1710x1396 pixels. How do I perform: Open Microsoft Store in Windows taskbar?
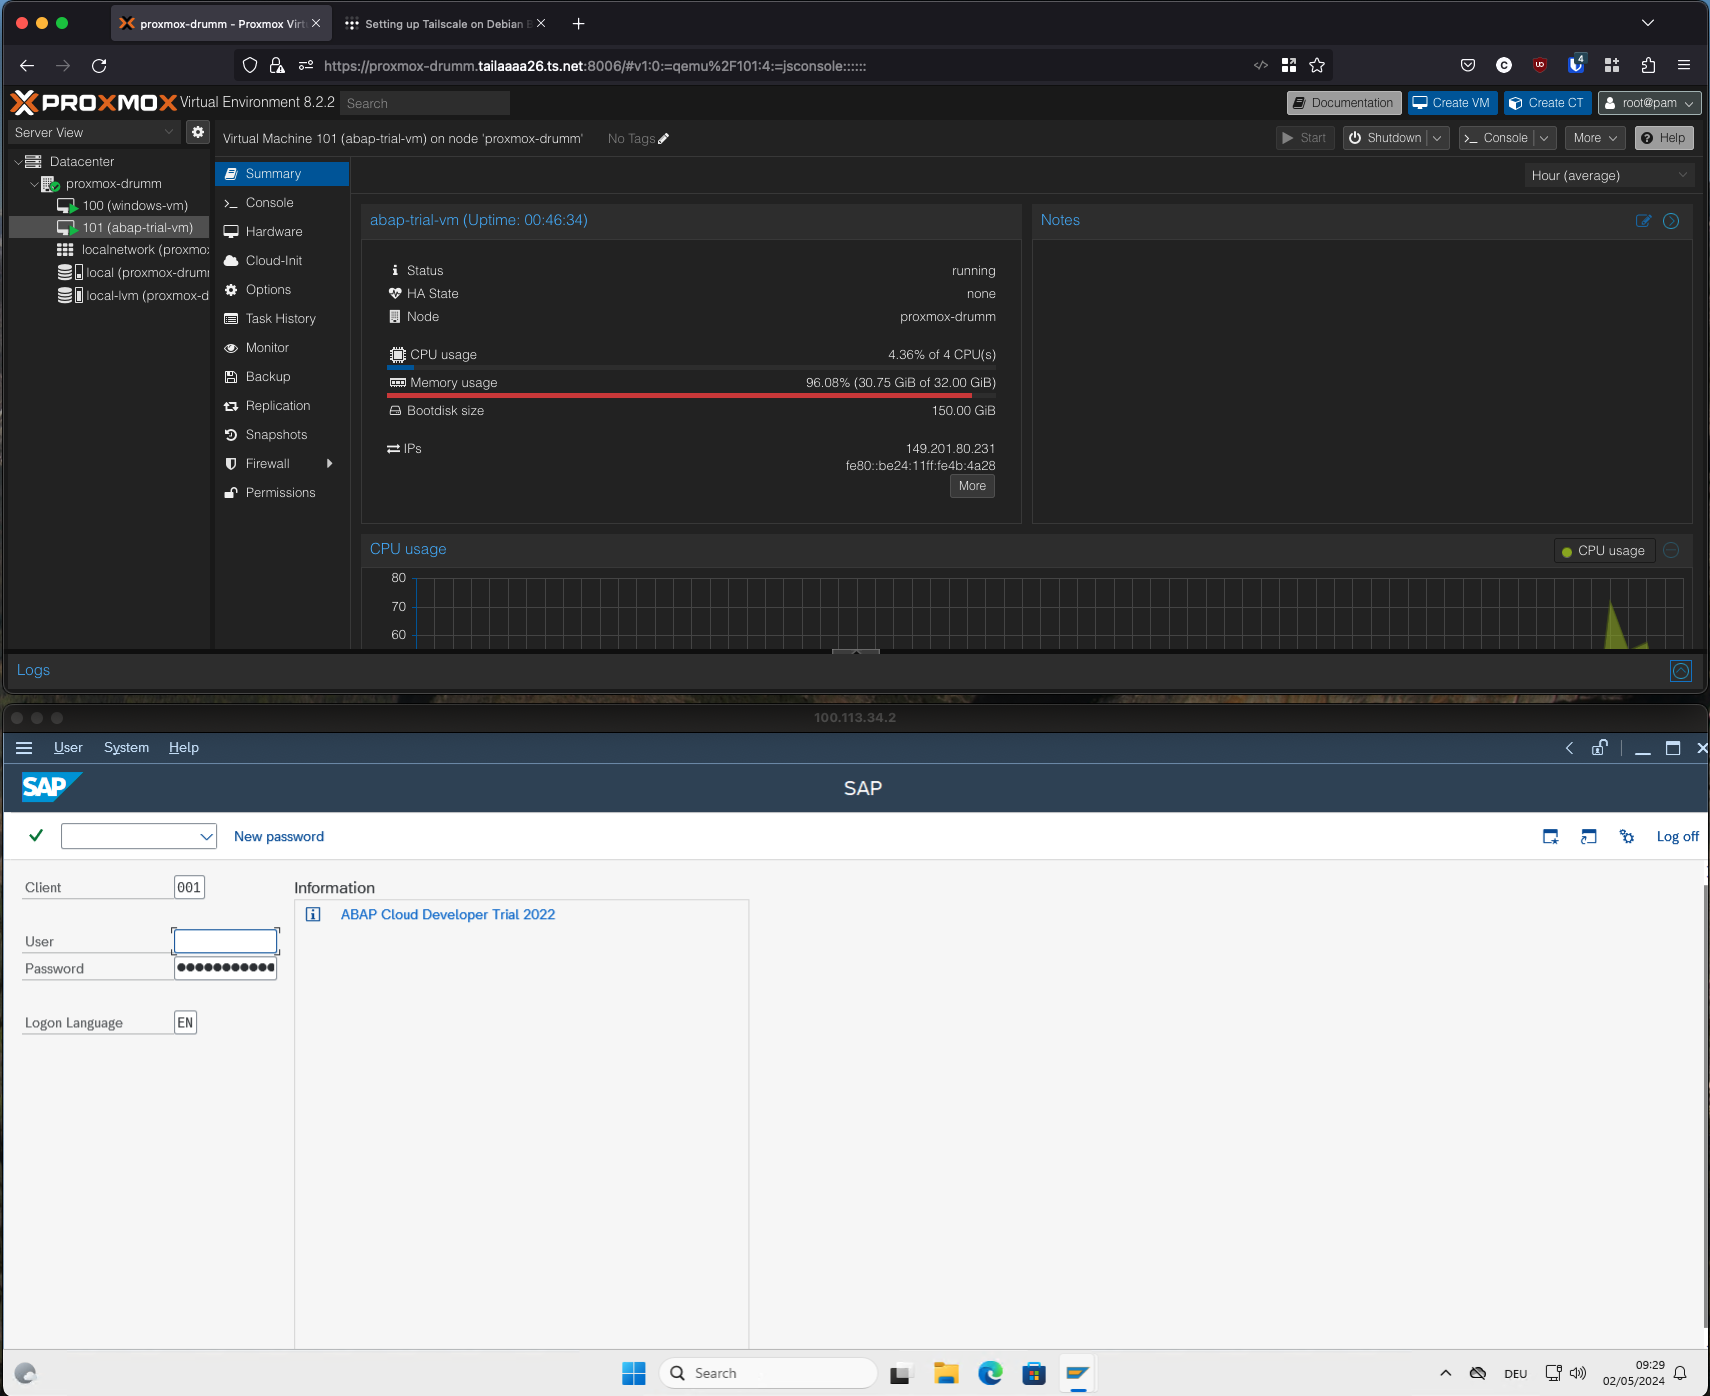(1034, 1373)
